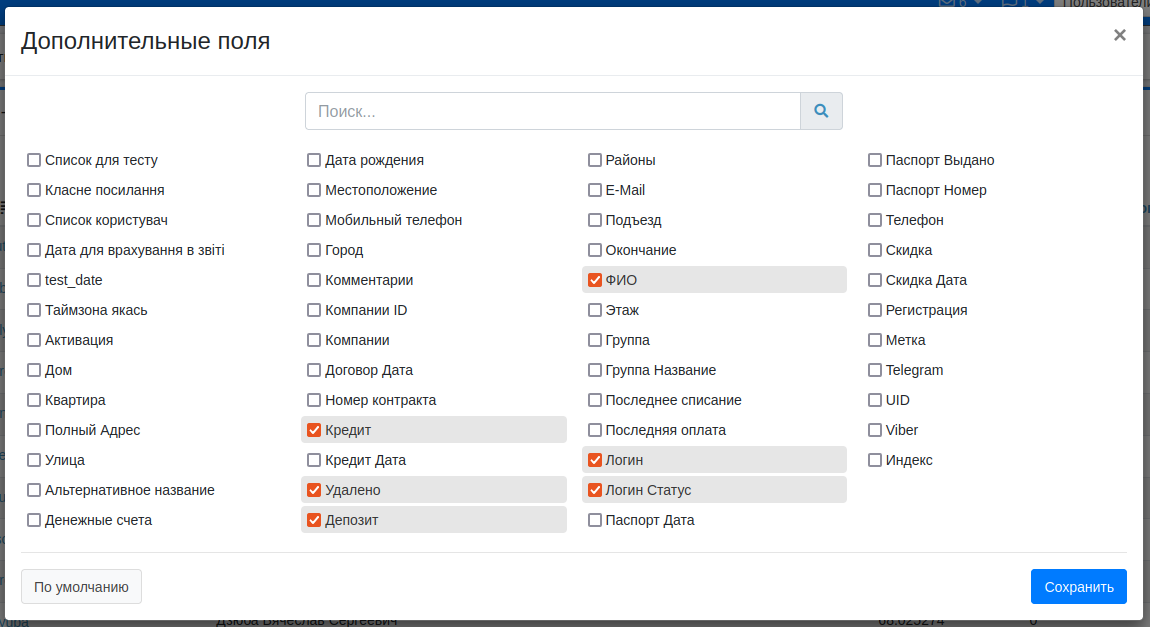Enable the Список для тесту checkbox
The width and height of the screenshot is (1150, 627).
[x=34, y=160]
